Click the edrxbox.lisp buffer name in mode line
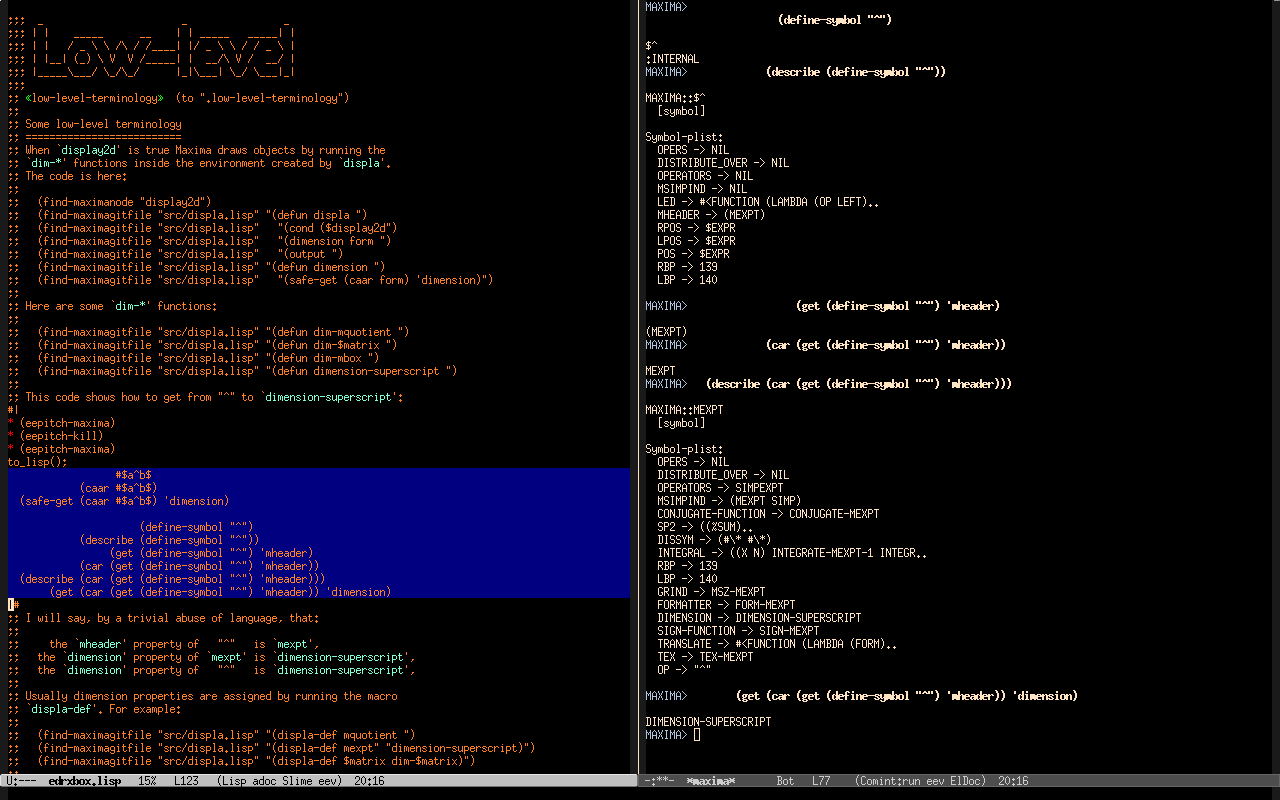 (84, 781)
